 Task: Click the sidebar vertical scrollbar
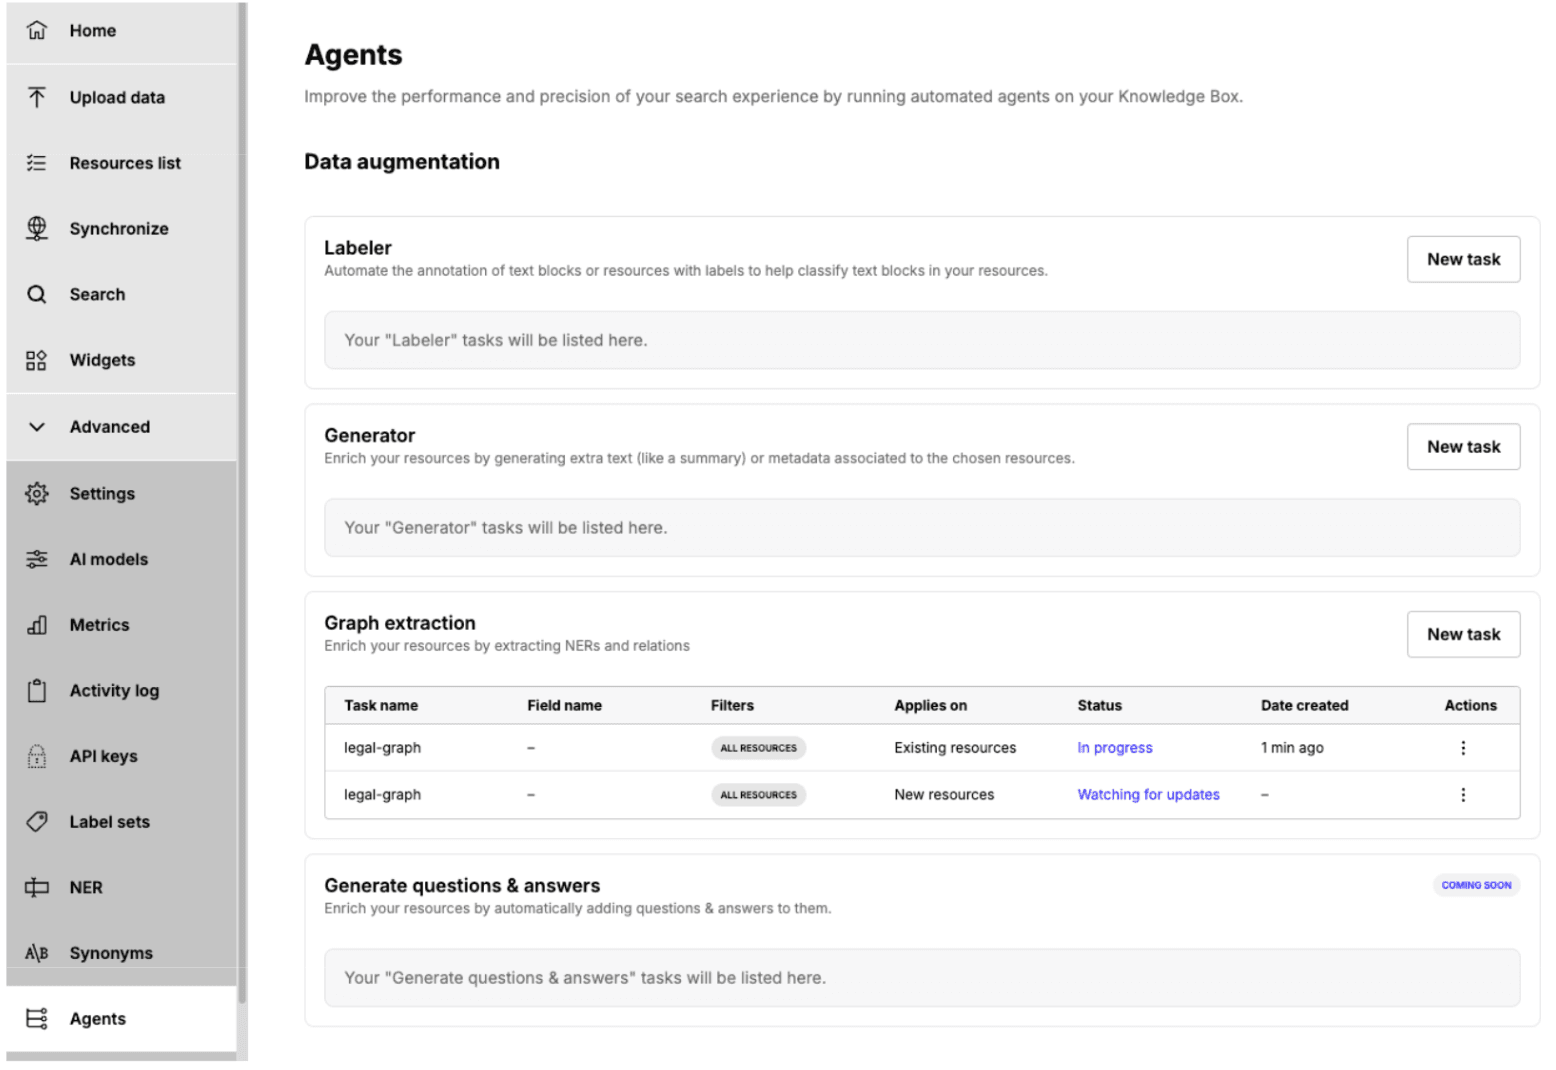pyautogui.click(x=242, y=500)
